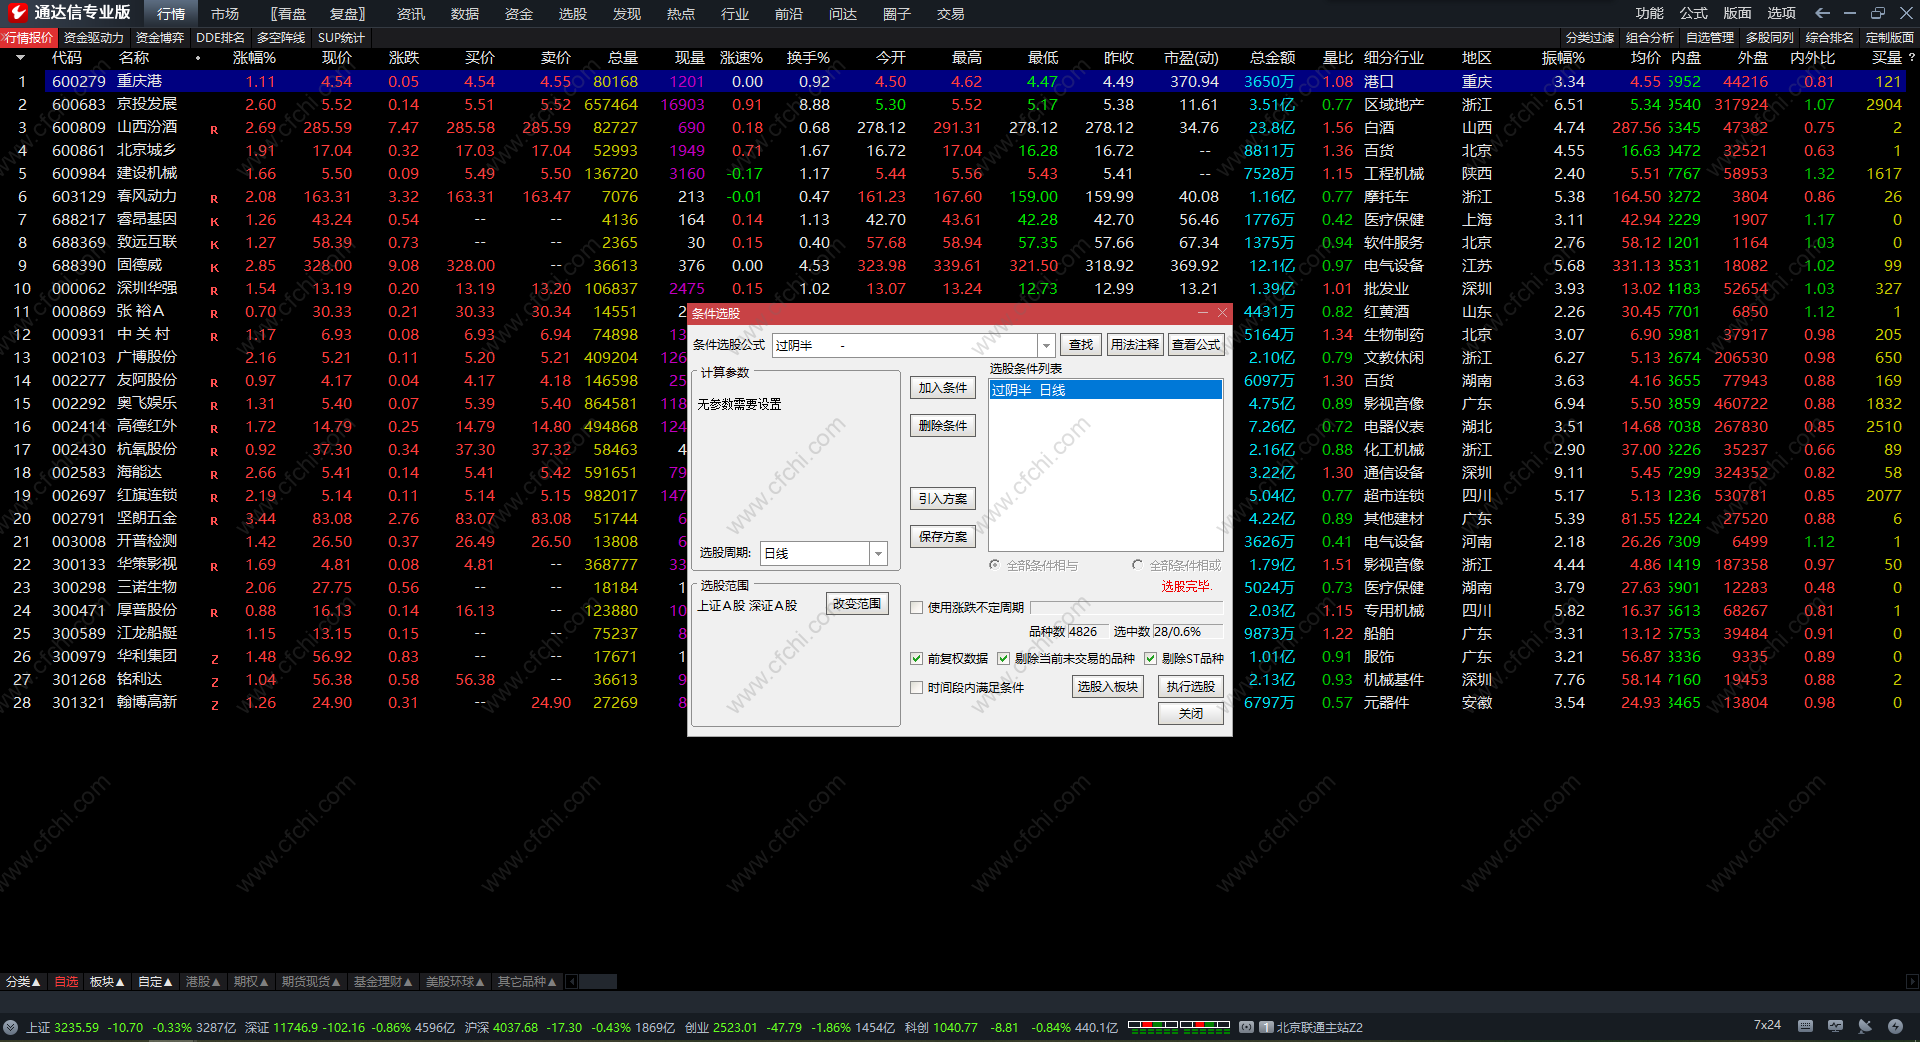Switch to the DDE排名 tab

coord(220,38)
